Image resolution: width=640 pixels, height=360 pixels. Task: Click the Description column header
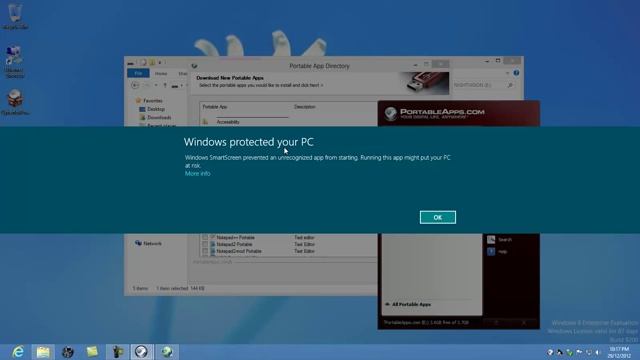tap(304, 107)
